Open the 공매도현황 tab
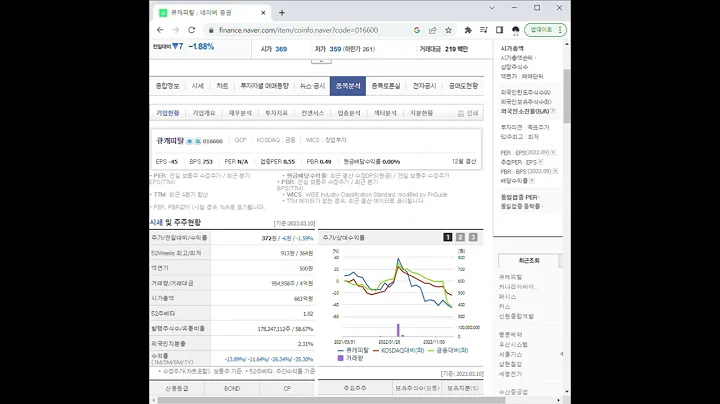Screen dimensions: 720x404 click(463, 86)
